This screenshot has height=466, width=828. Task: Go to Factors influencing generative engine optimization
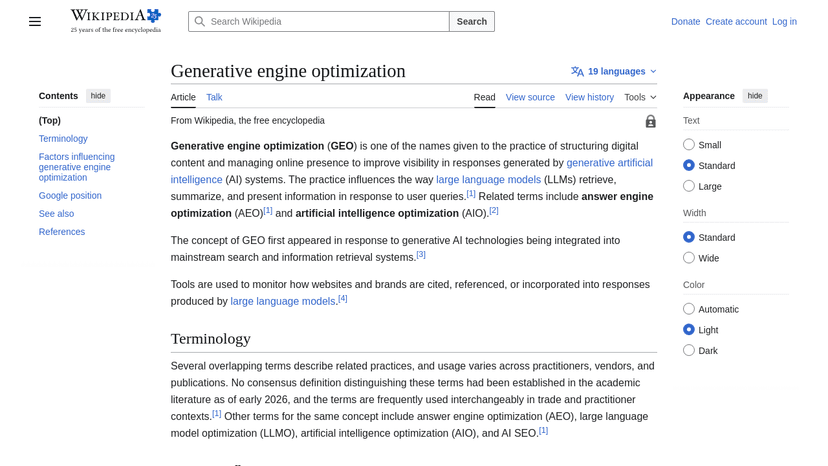[77, 167]
